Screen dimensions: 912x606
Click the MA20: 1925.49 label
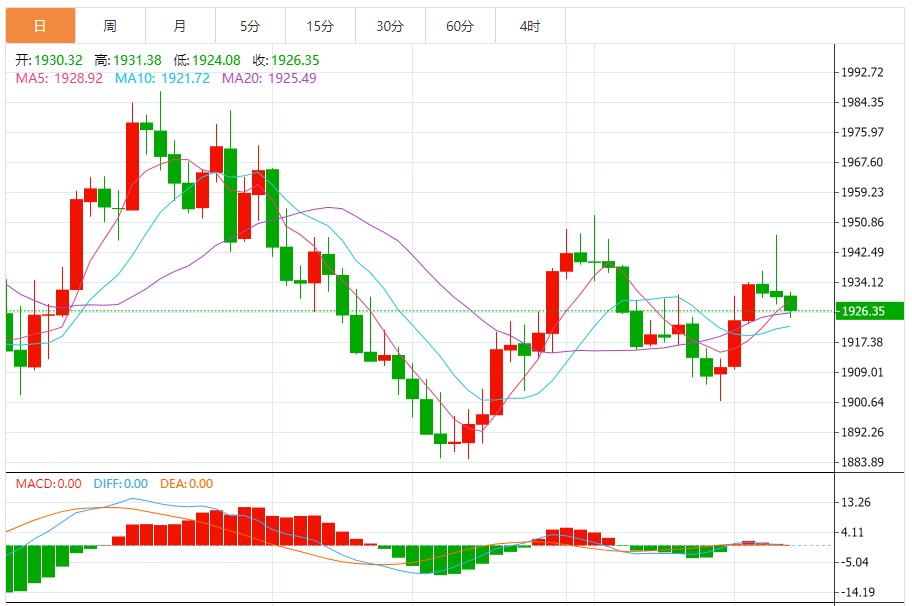pos(269,78)
